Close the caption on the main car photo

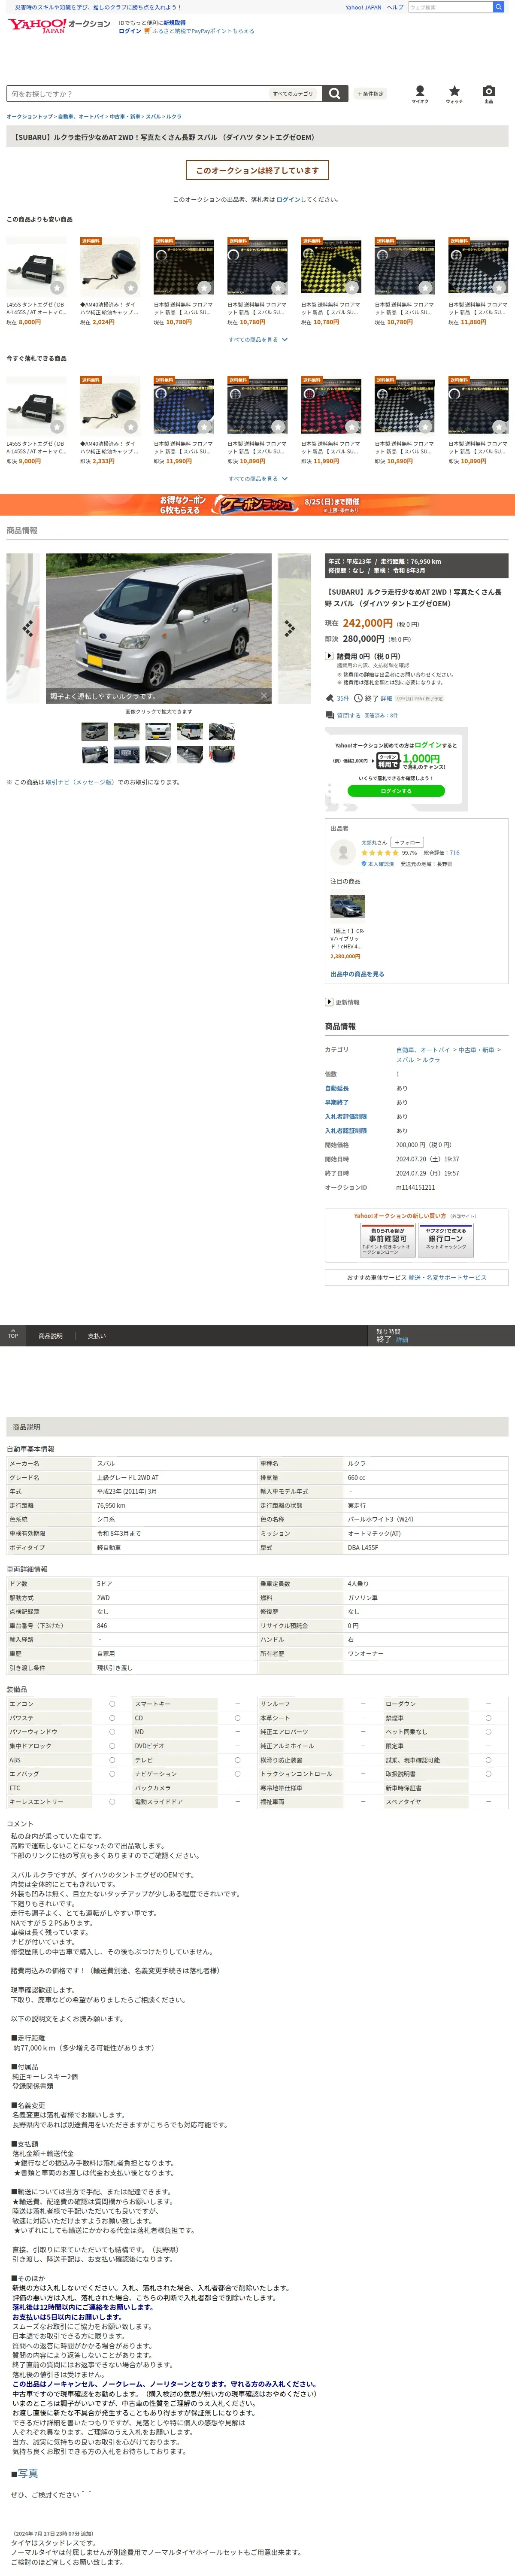click(x=264, y=695)
